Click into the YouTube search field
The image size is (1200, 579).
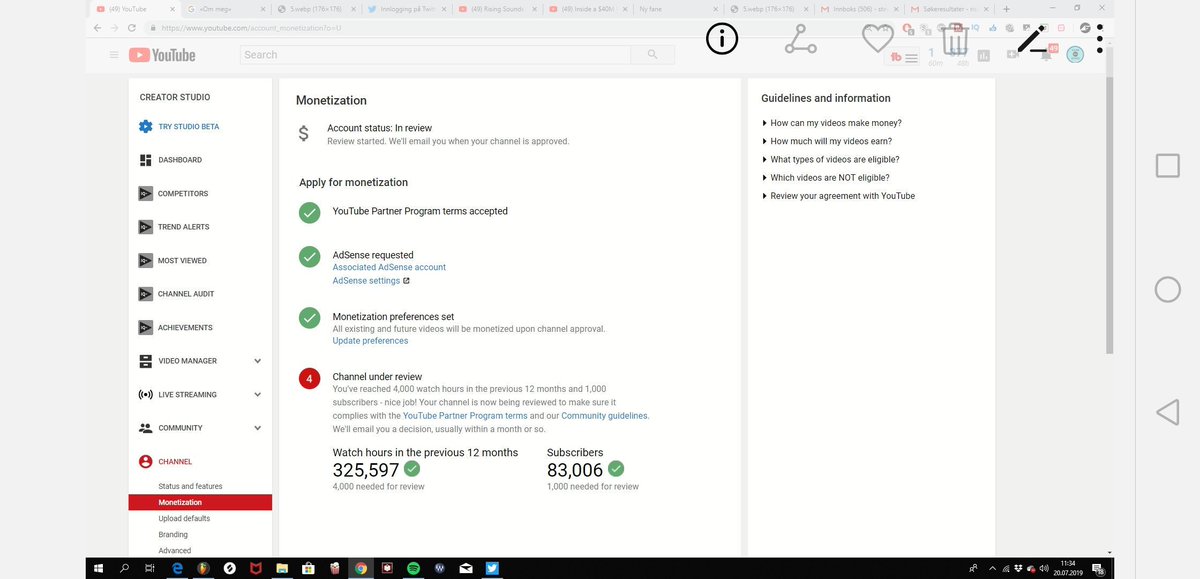click(x=436, y=55)
